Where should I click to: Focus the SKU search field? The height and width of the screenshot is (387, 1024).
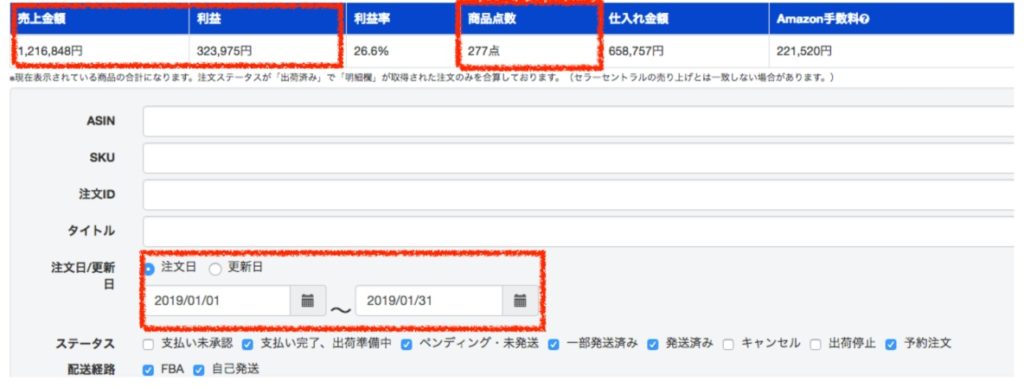tap(579, 159)
